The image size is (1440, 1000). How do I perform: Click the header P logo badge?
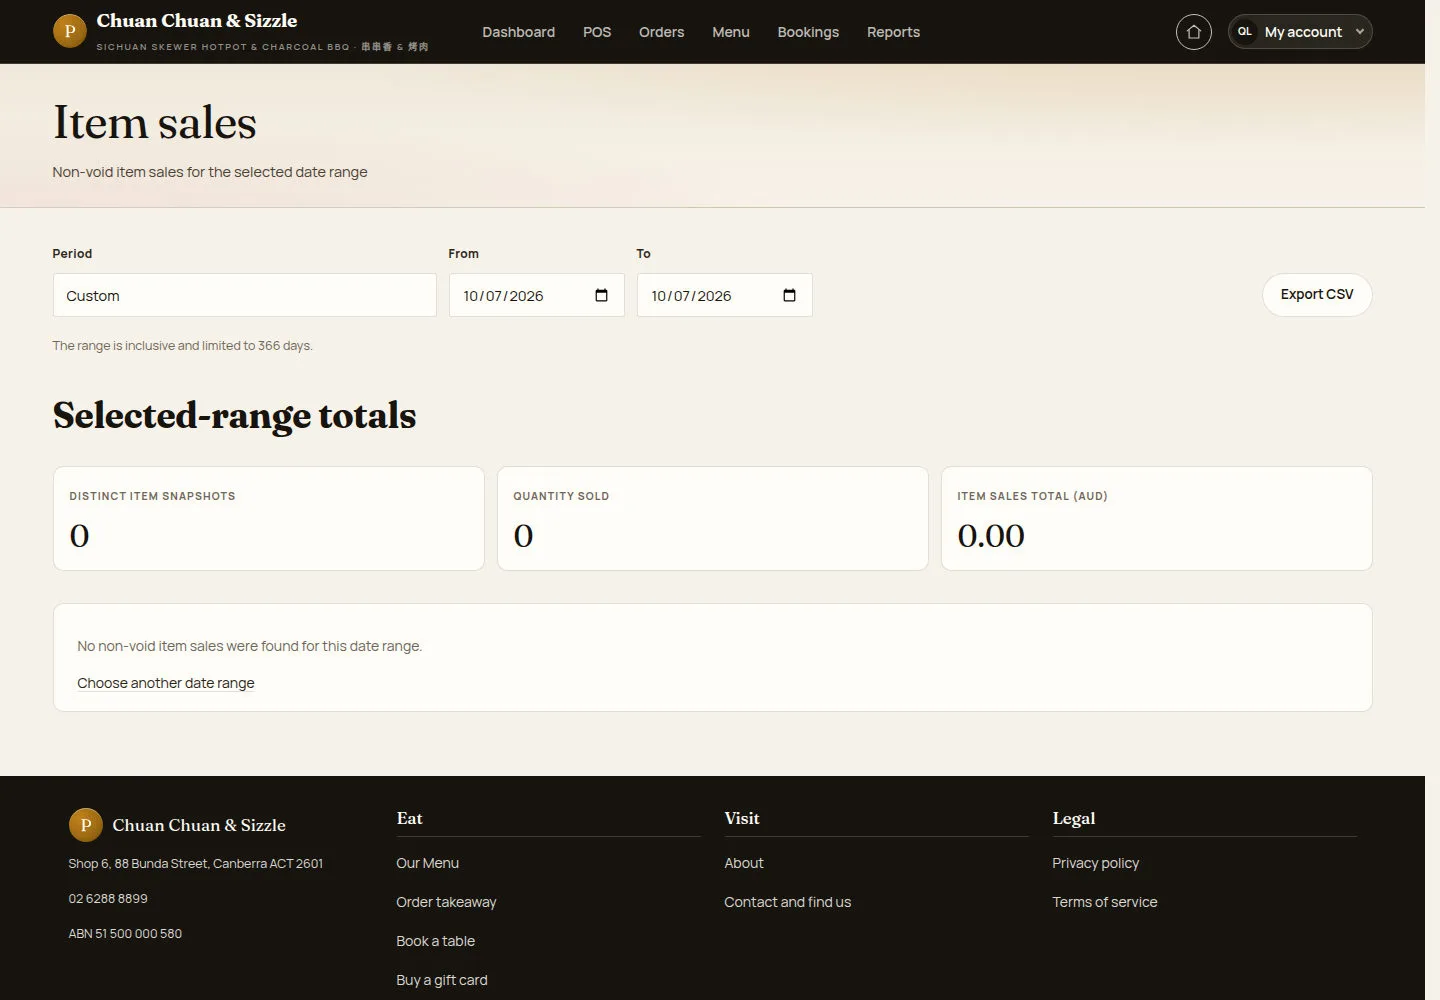point(69,31)
